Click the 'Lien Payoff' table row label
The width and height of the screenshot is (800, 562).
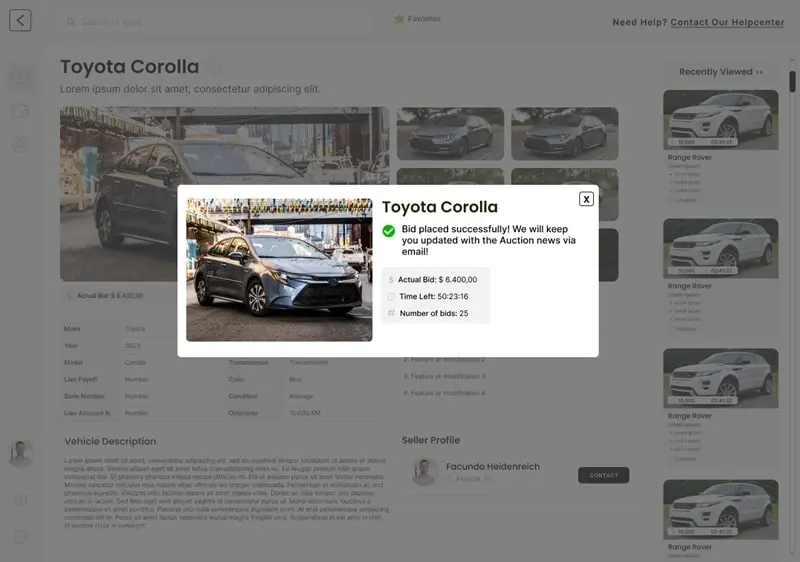(x=81, y=379)
